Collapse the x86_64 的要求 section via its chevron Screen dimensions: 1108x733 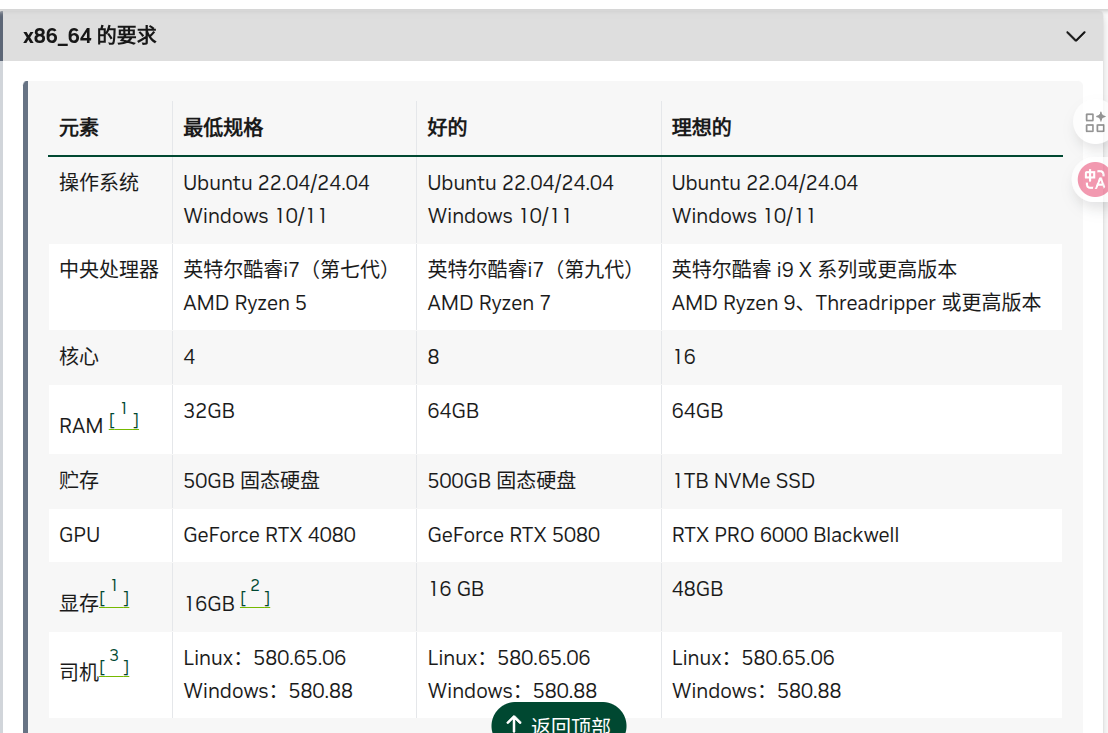point(1075,35)
